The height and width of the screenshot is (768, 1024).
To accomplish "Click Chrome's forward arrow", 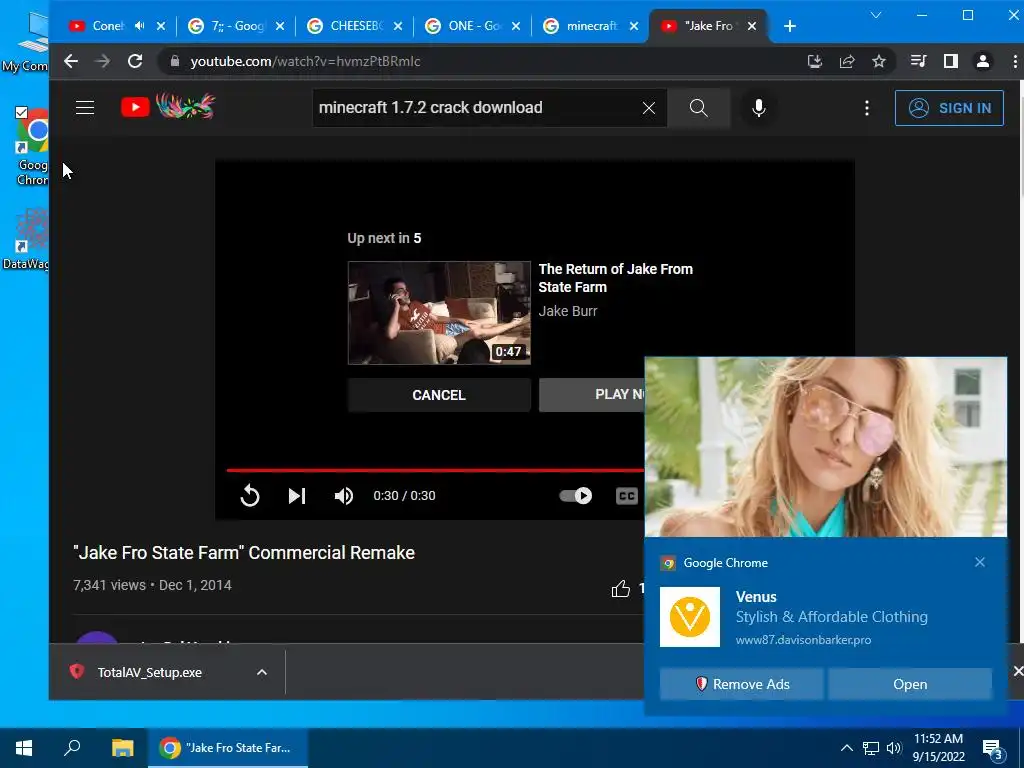I will pos(103,61).
